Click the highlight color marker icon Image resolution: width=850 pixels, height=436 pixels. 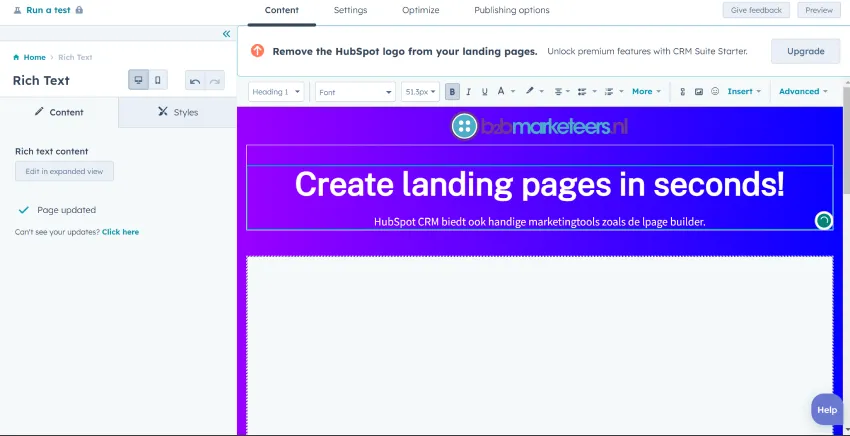tap(530, 91)
